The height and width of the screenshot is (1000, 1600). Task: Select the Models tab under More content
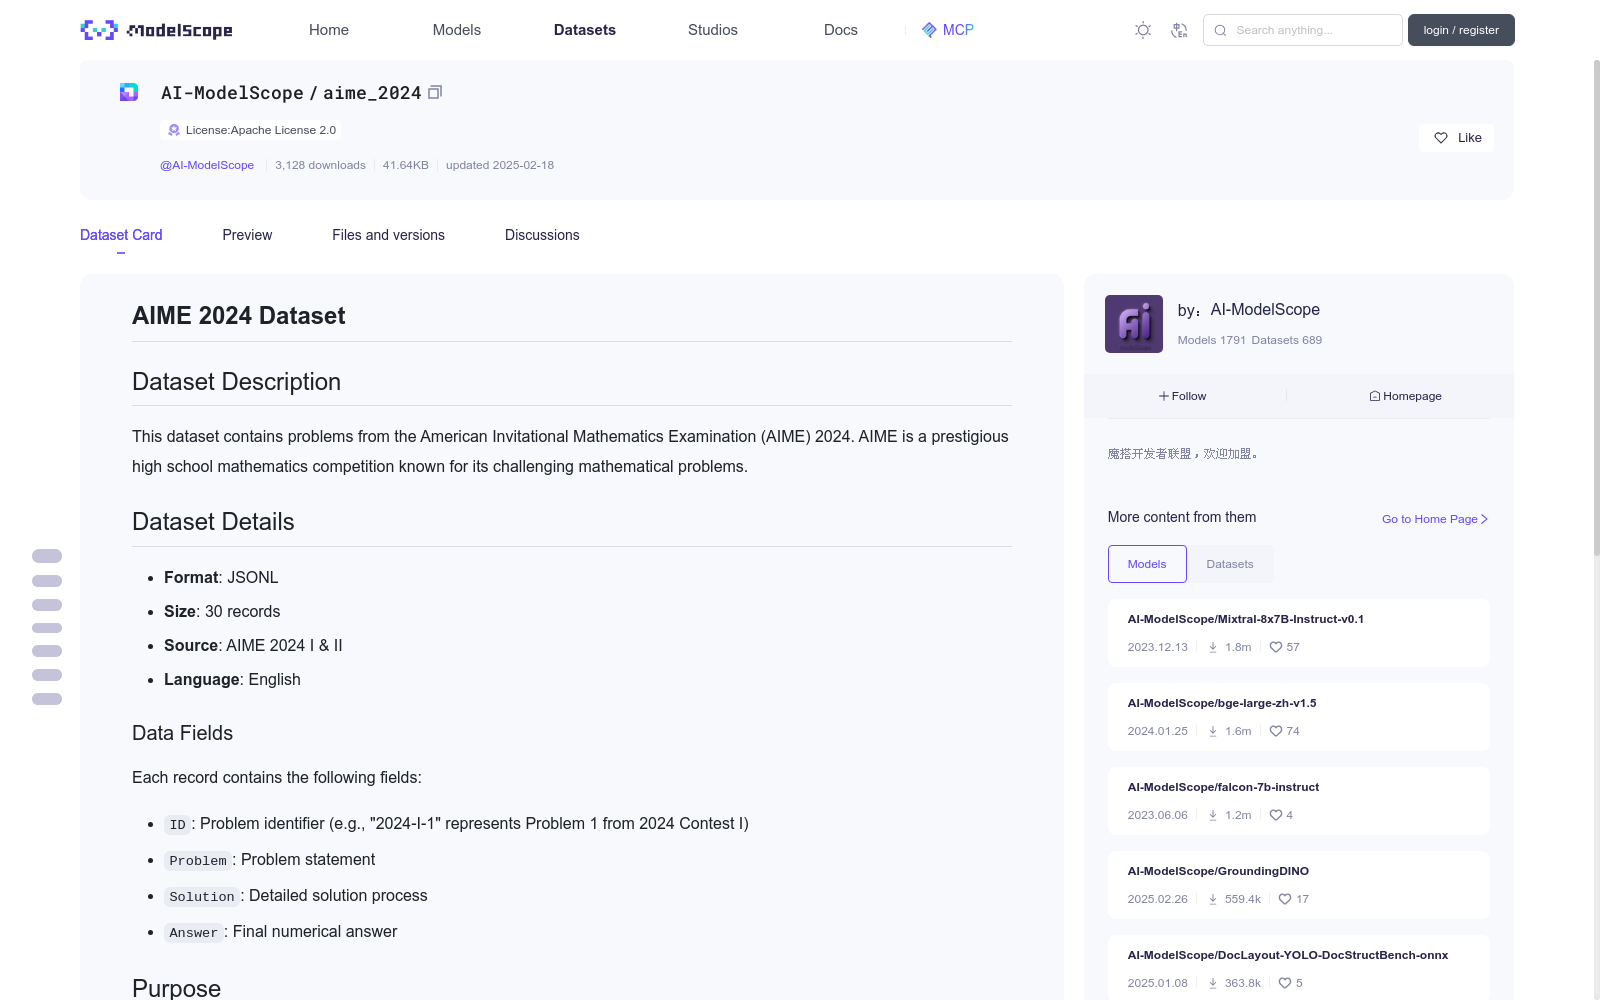coord(1147,564)
